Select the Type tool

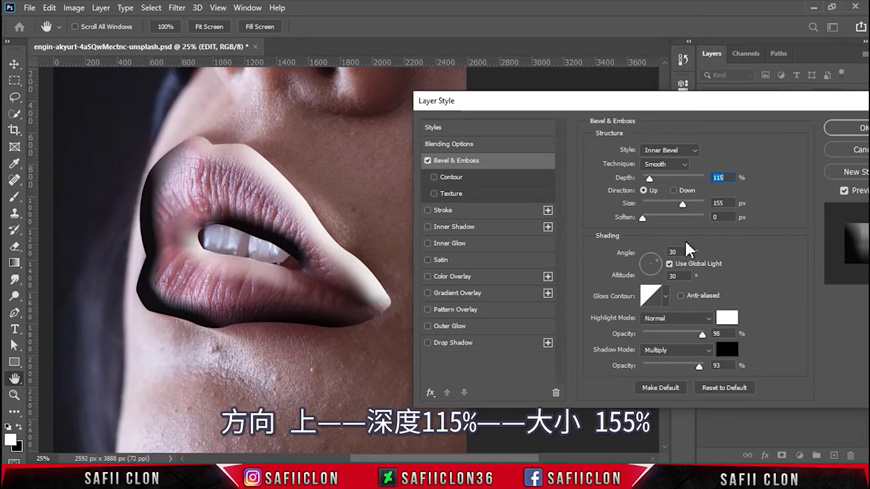coord(14,329)
